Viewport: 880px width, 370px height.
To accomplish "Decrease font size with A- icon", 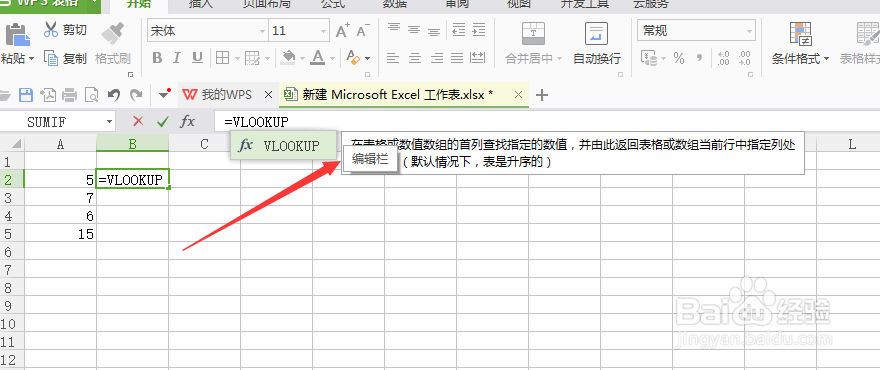I will (x=363, y=31).
